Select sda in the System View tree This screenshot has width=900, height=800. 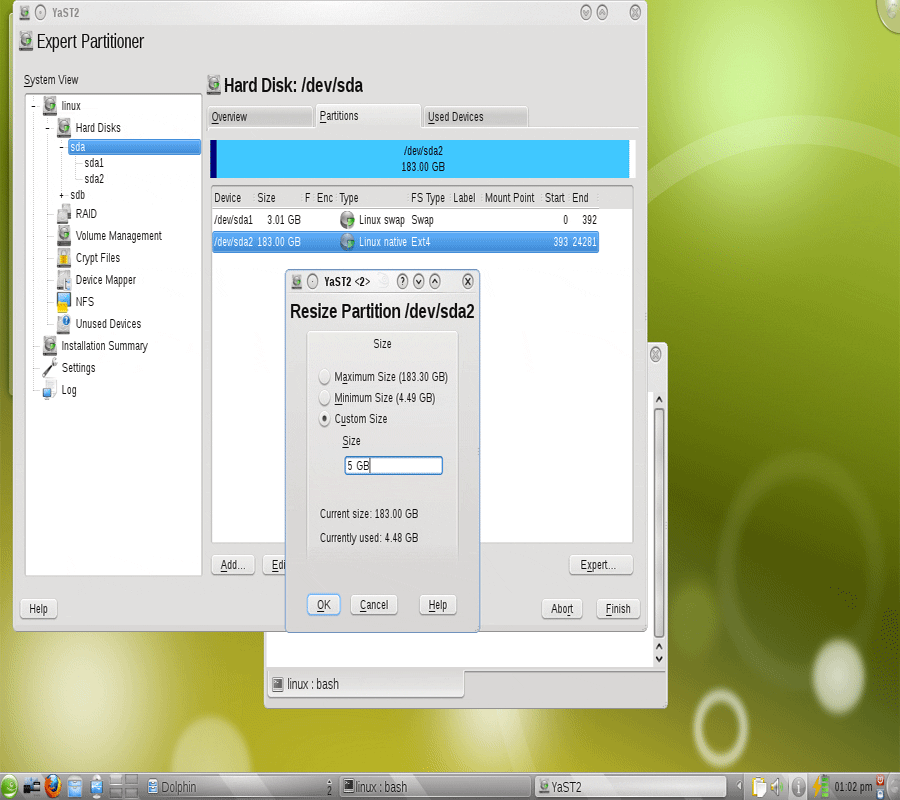click(x=134, y=147)
